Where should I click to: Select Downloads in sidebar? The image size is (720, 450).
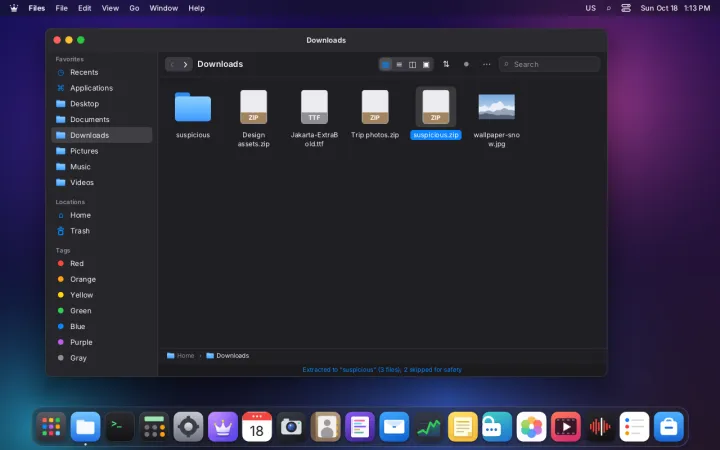click(x=101, y=135)
